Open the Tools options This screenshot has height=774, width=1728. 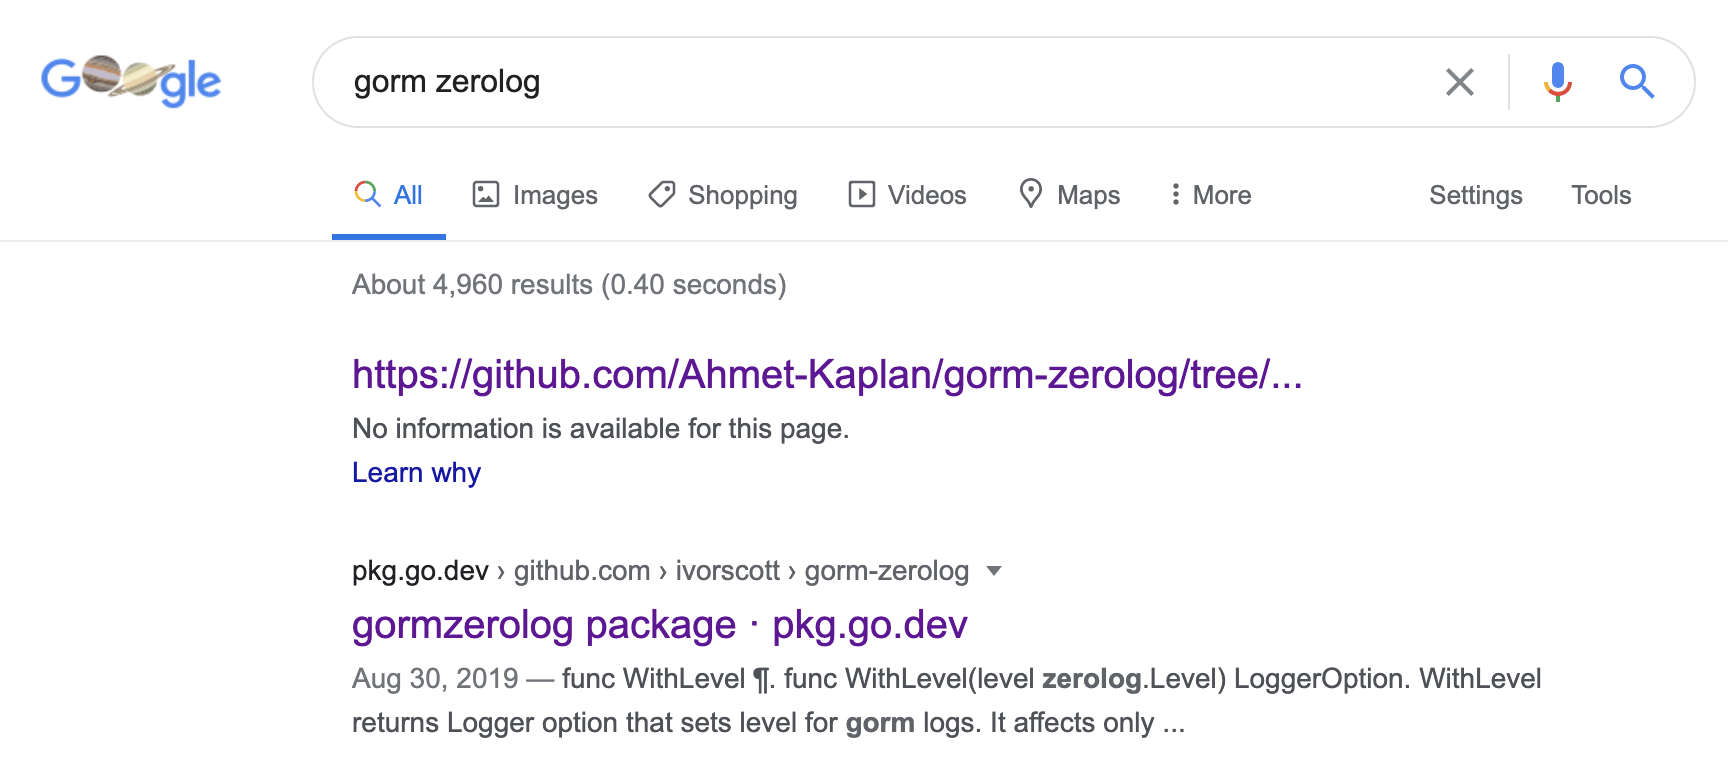coord(1601,195)
